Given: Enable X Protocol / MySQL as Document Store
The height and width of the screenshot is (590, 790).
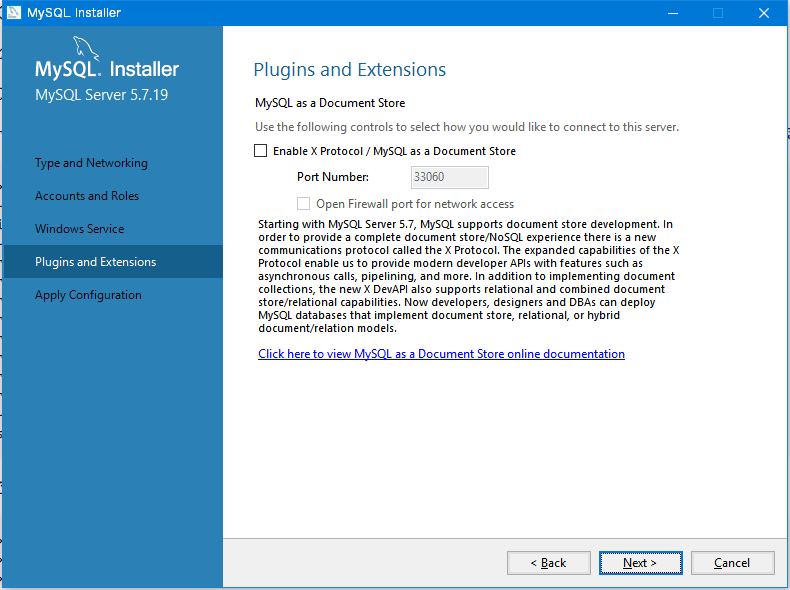Looking at the screenshot, I should click(x=261, y=151).
